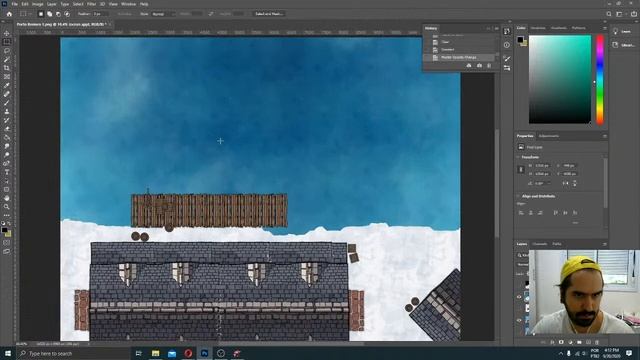The height and width of the screenshot is (360, 640).
Task: Select the Brush tool
Action: pos(7,103)
